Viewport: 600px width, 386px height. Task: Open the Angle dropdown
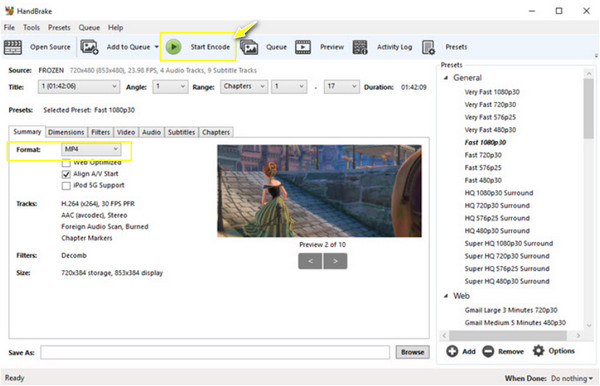pyautogui.click(x=170, y=86)
